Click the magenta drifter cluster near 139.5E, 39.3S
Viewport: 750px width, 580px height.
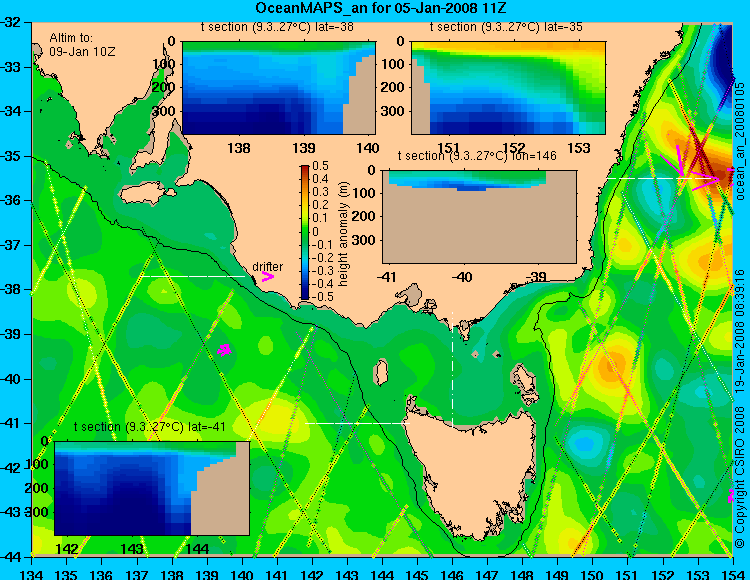click(x=224, y=350)
